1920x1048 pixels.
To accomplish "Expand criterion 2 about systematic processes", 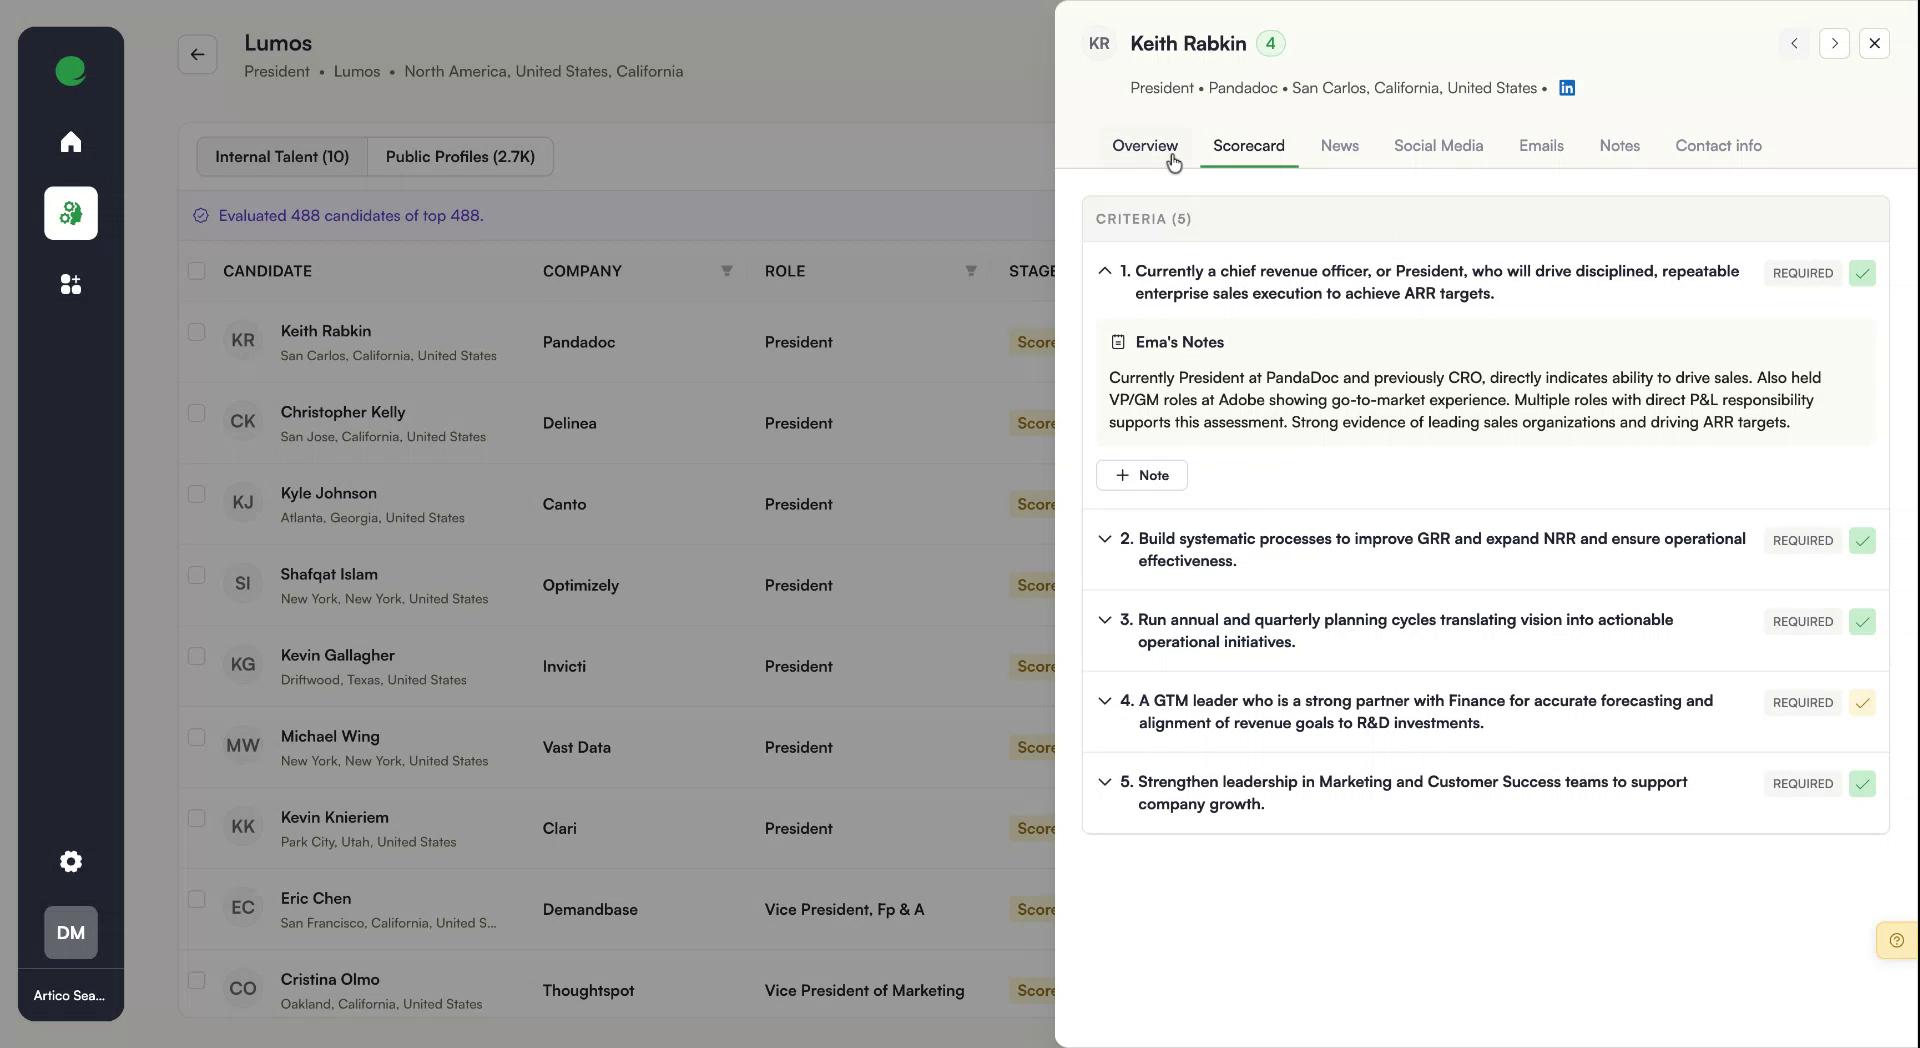I will (x=1105, y=539).
